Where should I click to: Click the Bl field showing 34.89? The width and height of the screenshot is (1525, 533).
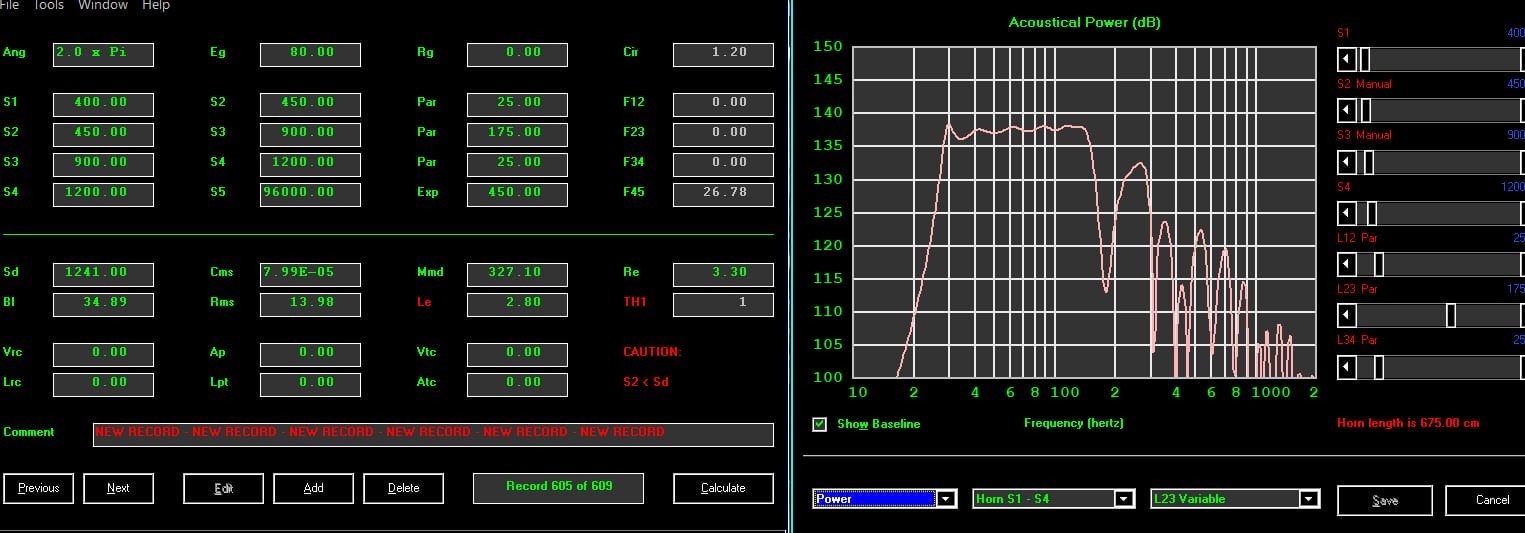tap(103, 304)
